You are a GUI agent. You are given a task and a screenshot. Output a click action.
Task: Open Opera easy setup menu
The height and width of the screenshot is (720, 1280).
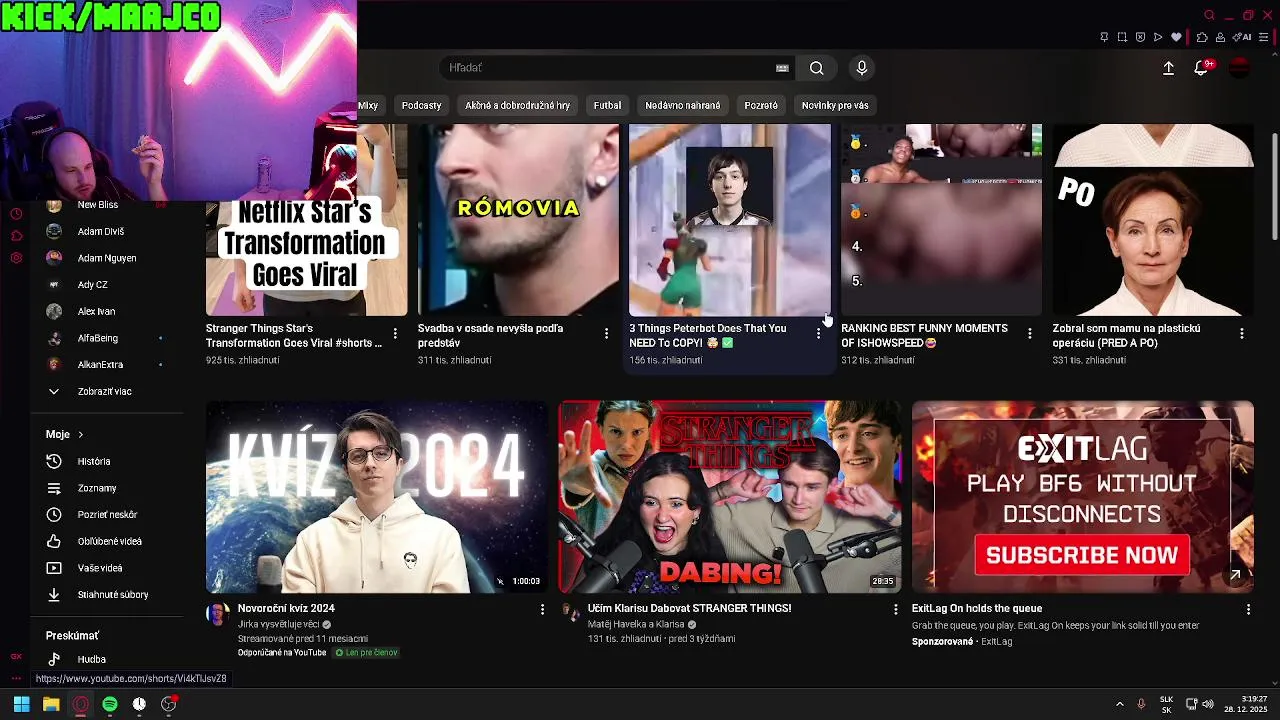pos(1263,37)
